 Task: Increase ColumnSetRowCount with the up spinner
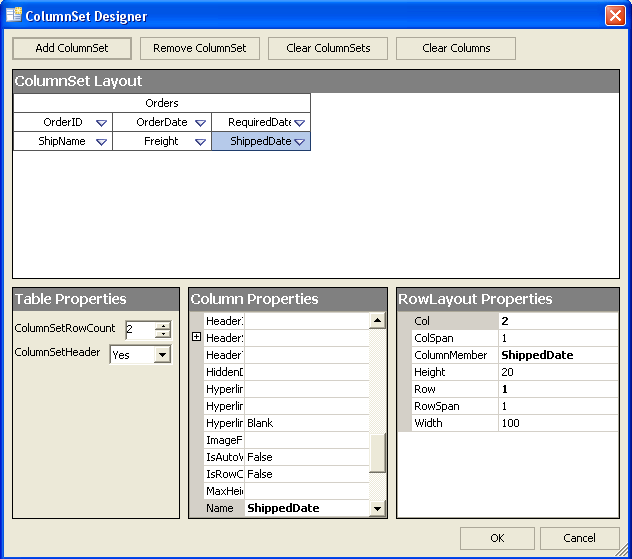(163, 326)
